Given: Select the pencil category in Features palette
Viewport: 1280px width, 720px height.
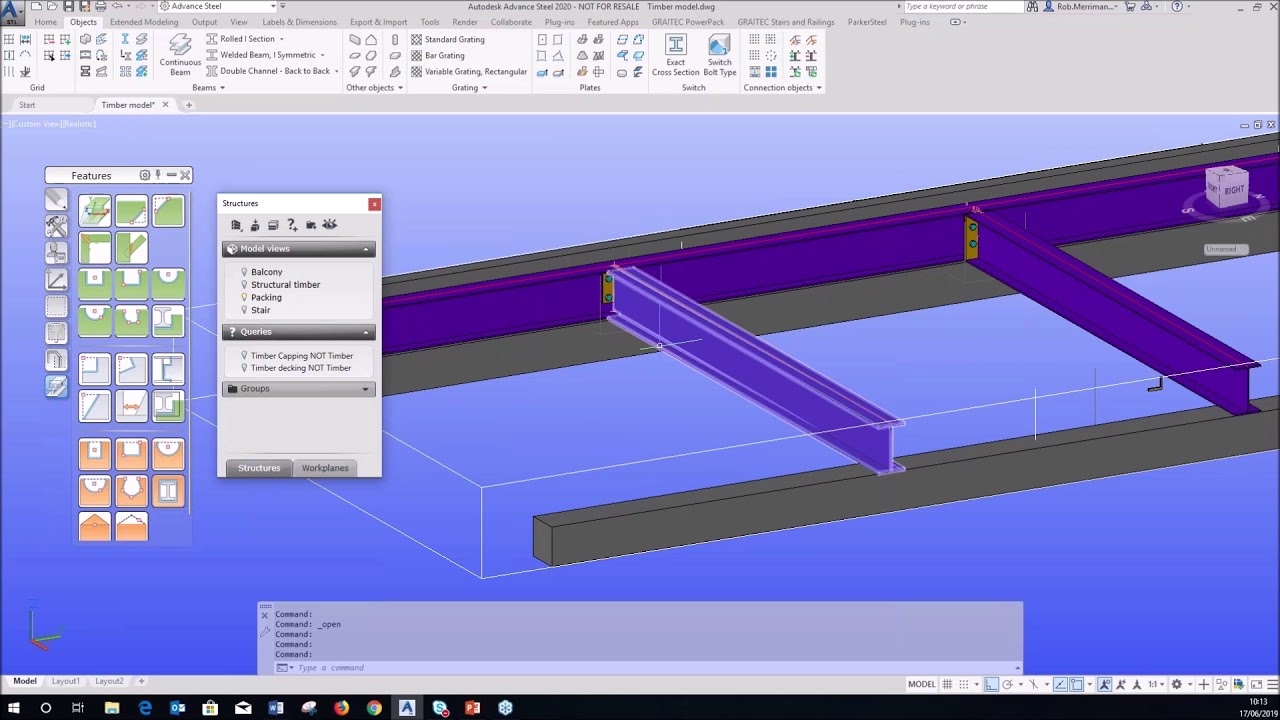Looking at the screenshot, I should [x=56, y=200].
